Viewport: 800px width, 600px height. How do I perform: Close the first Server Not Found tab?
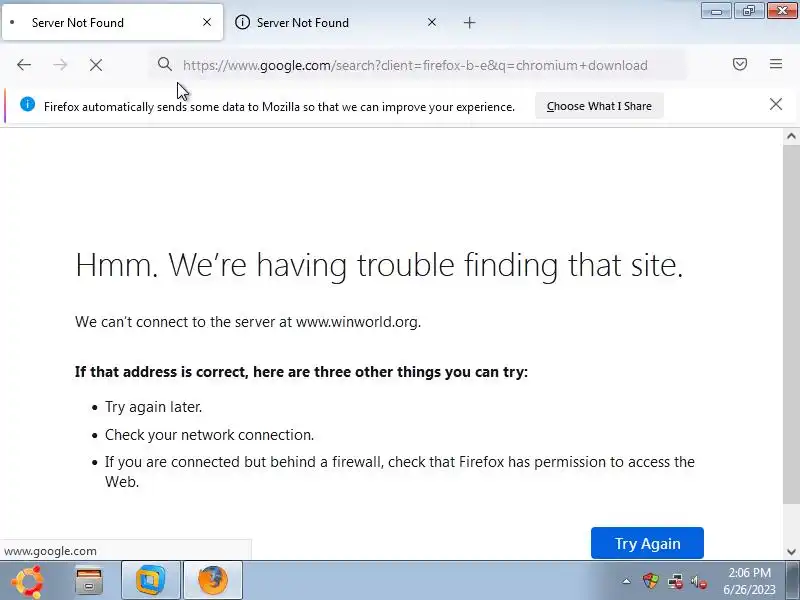(x=207, y=22)
